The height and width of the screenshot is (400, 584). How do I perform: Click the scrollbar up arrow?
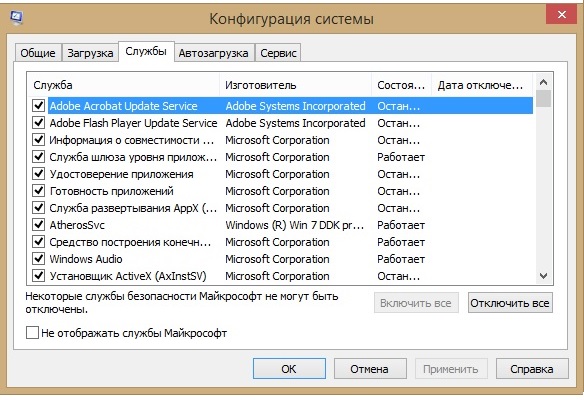pos(543,82)
